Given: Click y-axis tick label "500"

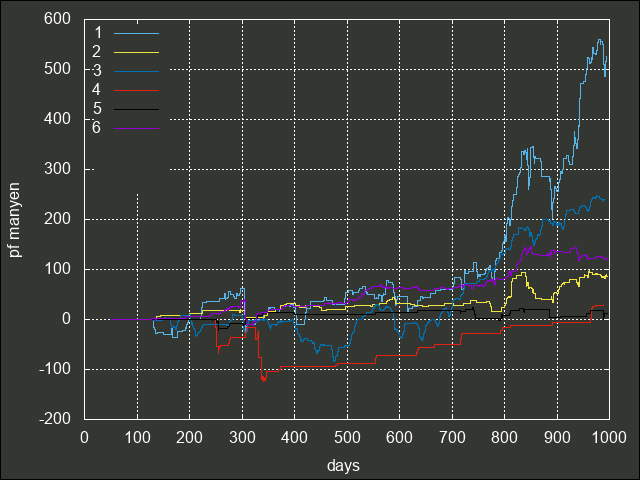Looking at the screenshot, I should point(57,69).
